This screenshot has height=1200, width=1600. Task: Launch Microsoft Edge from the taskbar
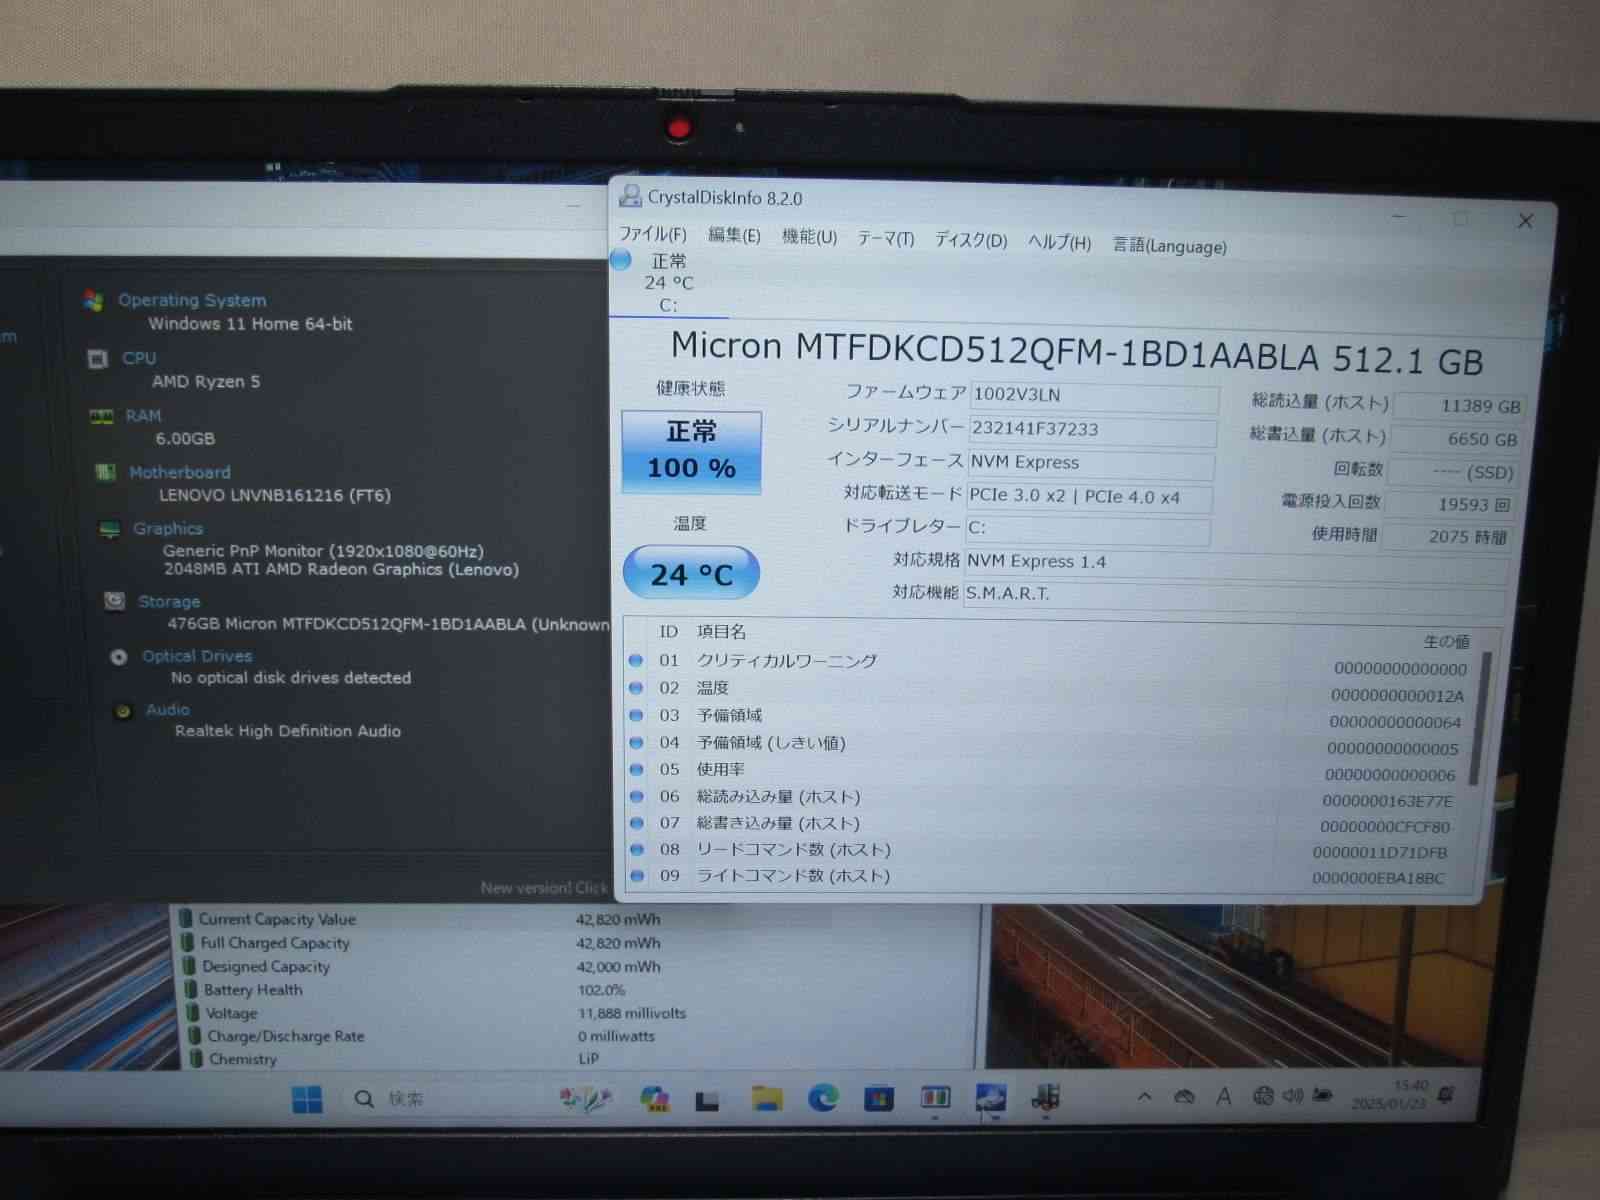(x=823, y=1098)
